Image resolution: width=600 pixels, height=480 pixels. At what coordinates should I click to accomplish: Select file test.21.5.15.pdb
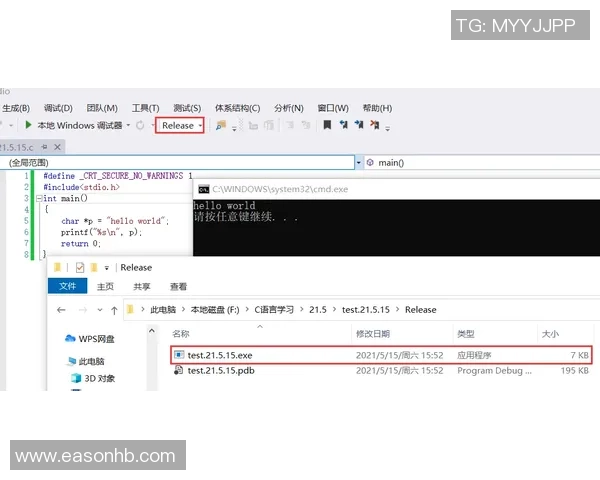click(x=381, y=371)
